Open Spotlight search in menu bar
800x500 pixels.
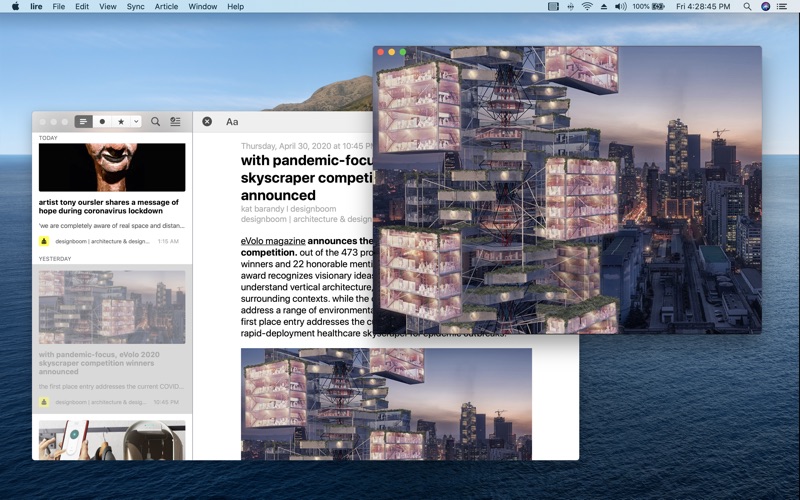(747, 6)
